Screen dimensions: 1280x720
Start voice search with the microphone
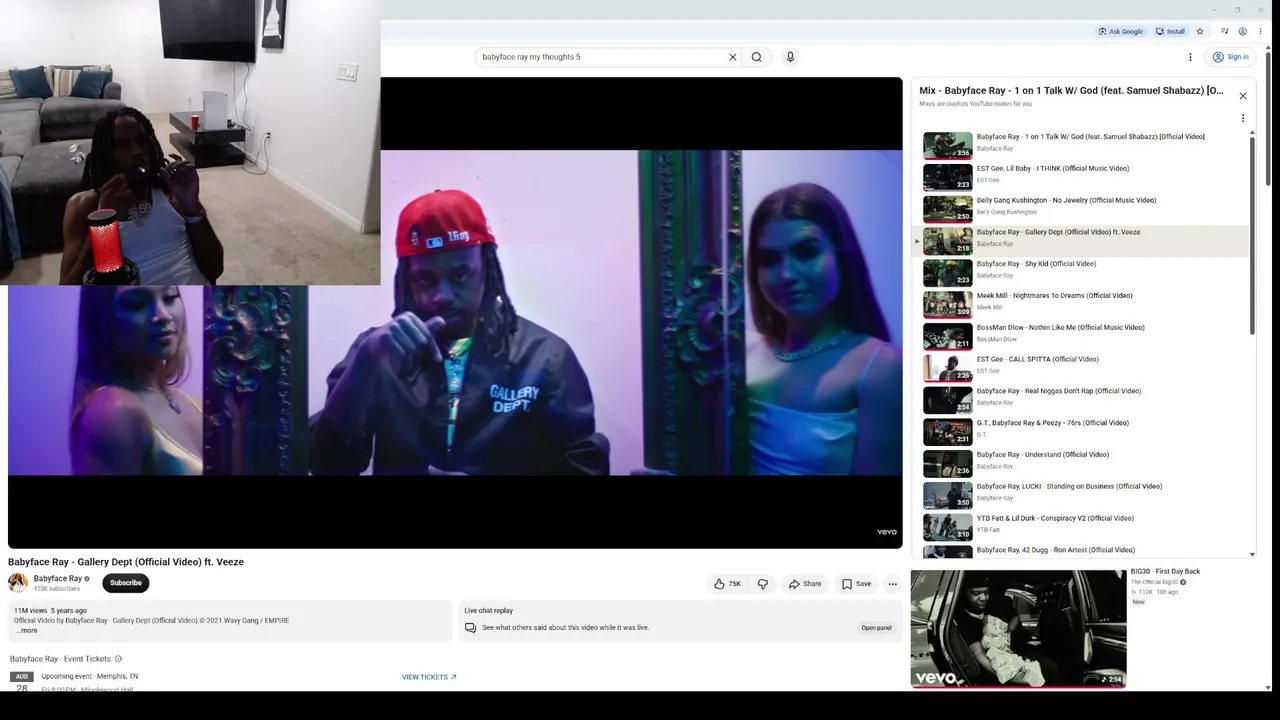(x=790, y=57)
